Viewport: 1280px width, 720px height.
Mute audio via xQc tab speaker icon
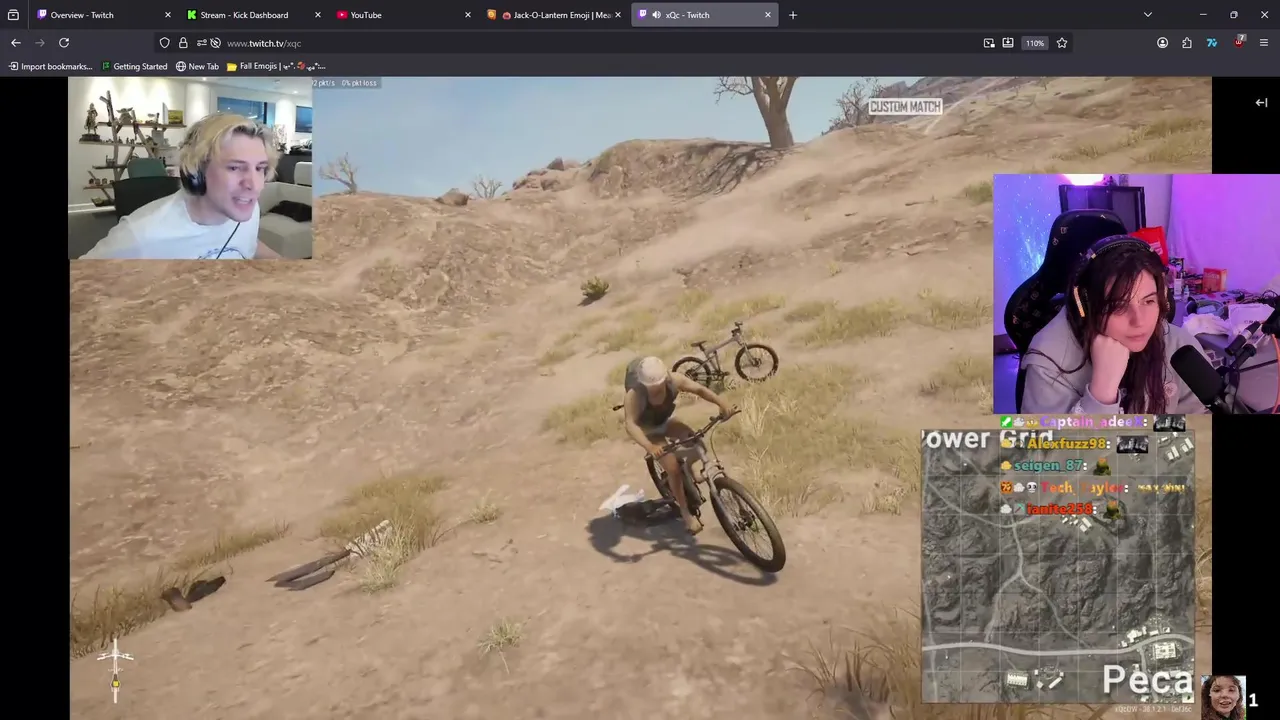655,15
